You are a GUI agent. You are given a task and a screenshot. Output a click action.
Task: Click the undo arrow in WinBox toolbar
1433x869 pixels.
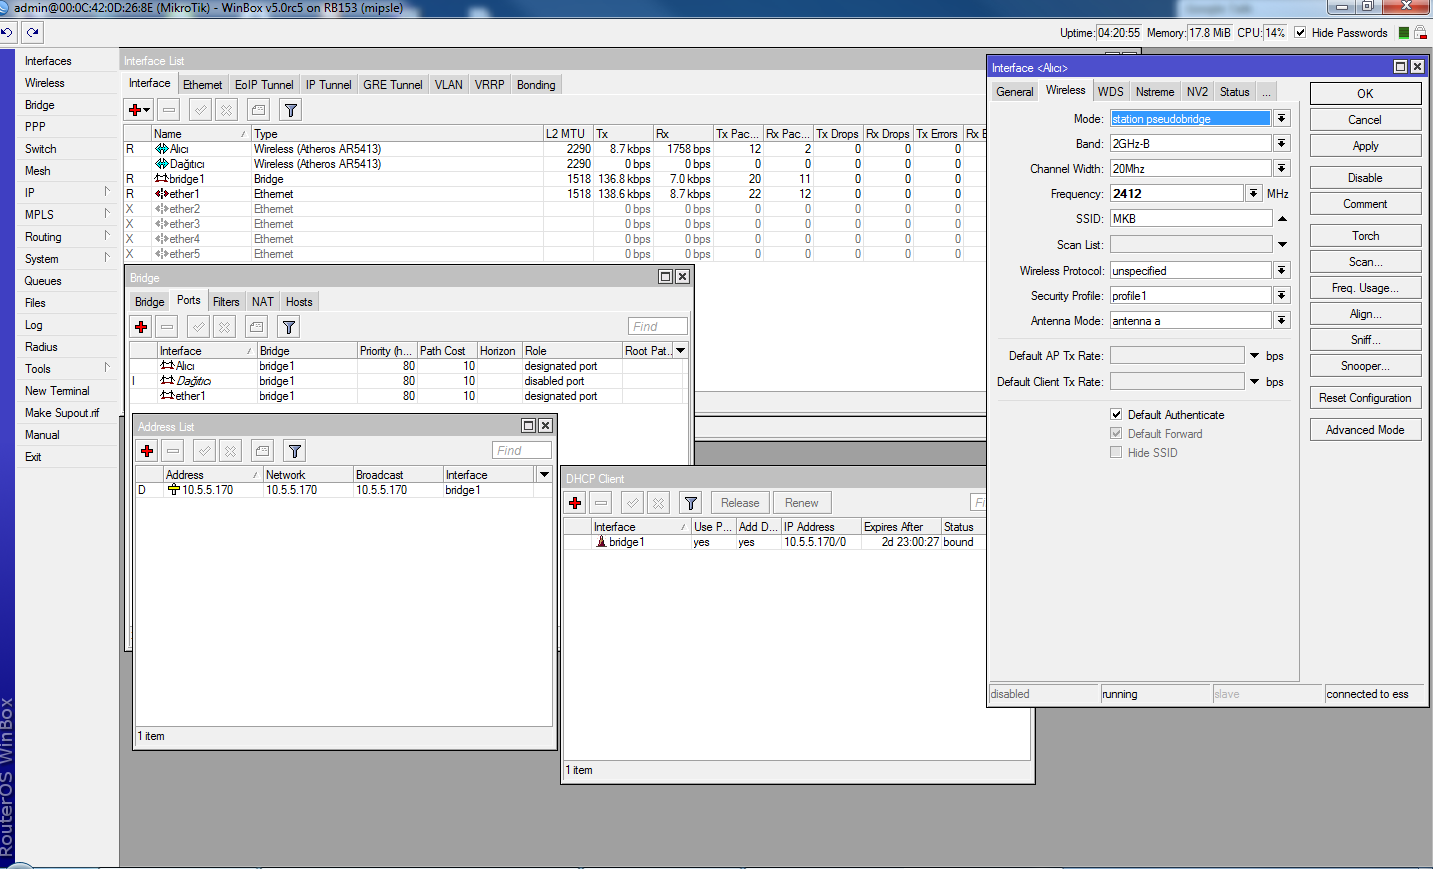click(x=6, y=32)
